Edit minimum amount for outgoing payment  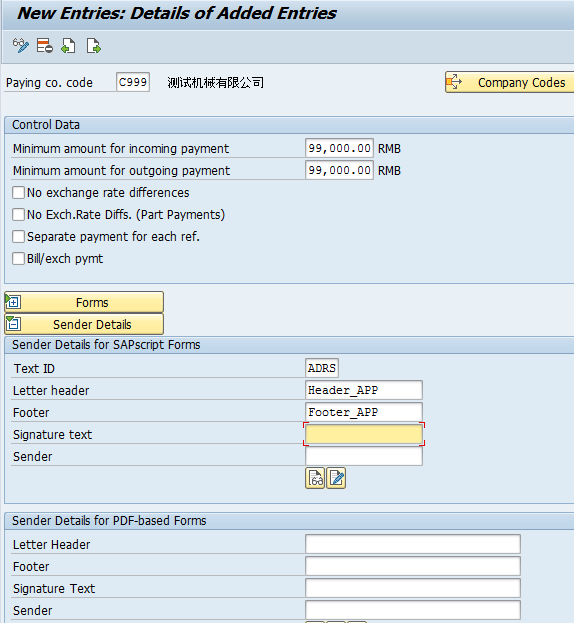[339, 170]
